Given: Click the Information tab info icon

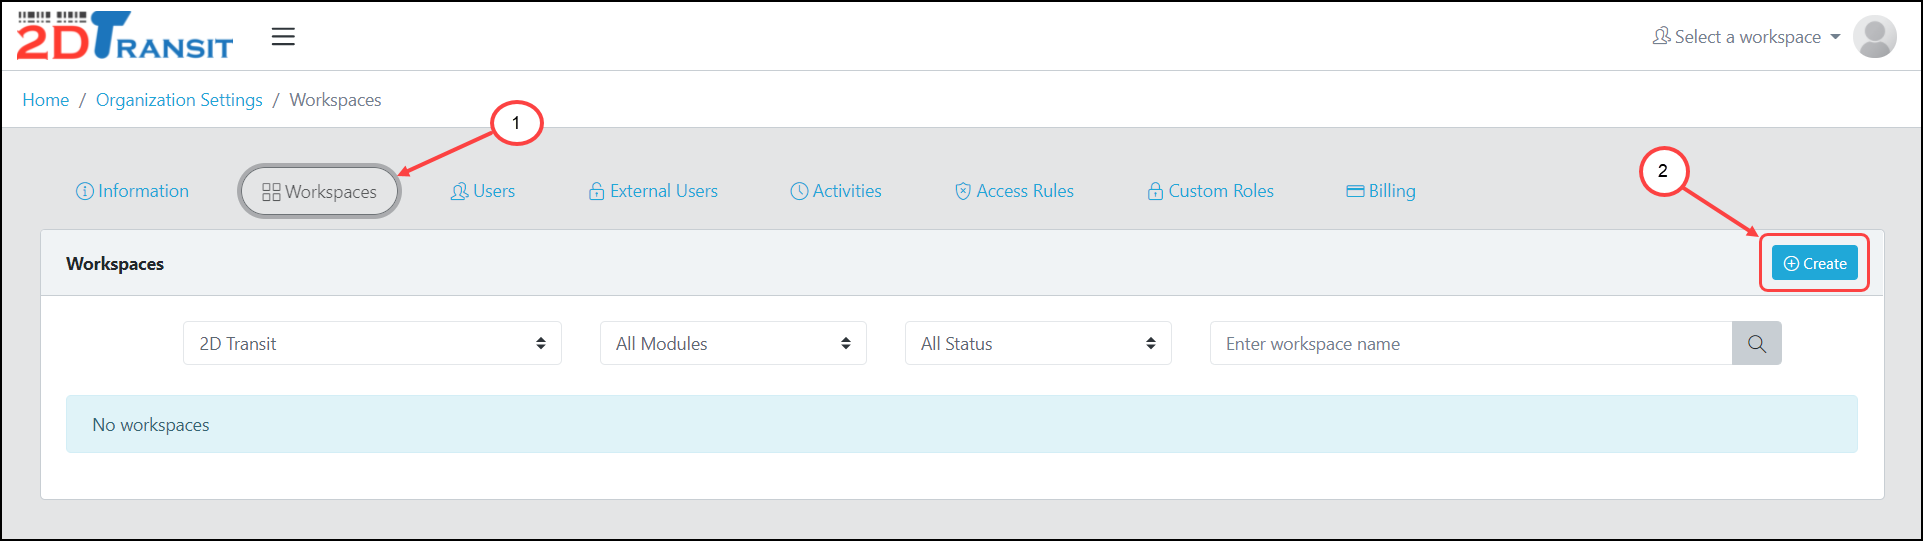Looking at the screenshot, I should [x=85, y=191].
